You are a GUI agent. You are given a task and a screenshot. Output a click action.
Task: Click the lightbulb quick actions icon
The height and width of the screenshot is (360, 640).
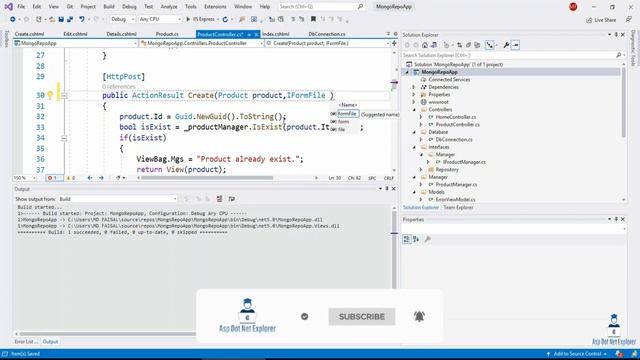coord(50,95)
